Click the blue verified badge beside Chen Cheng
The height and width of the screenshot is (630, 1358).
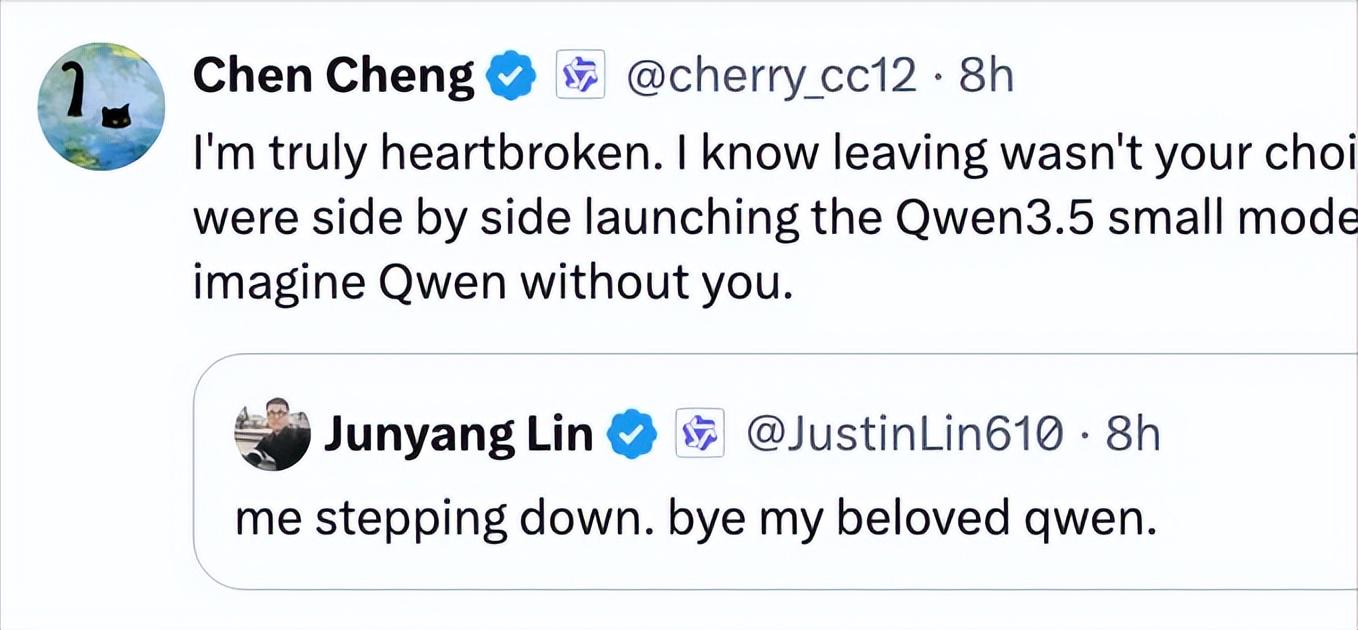(511, 78)
